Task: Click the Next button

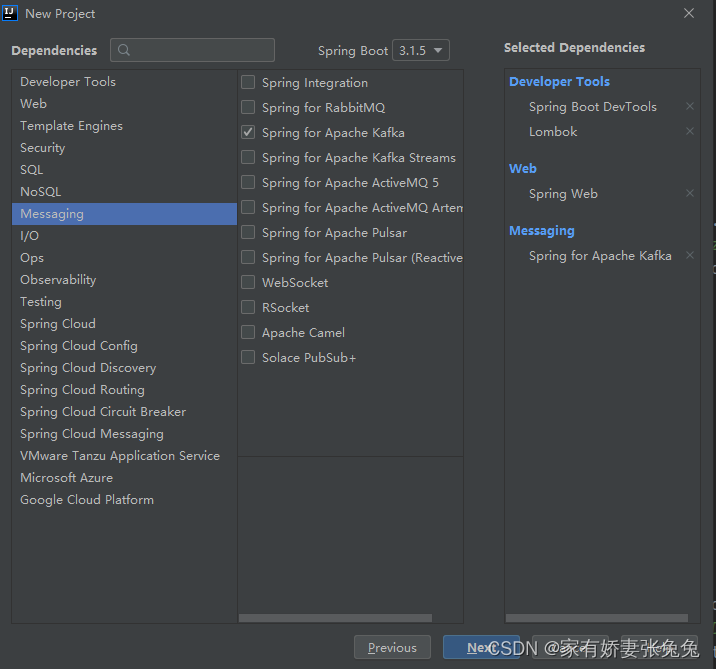Action: coord(481,647)
